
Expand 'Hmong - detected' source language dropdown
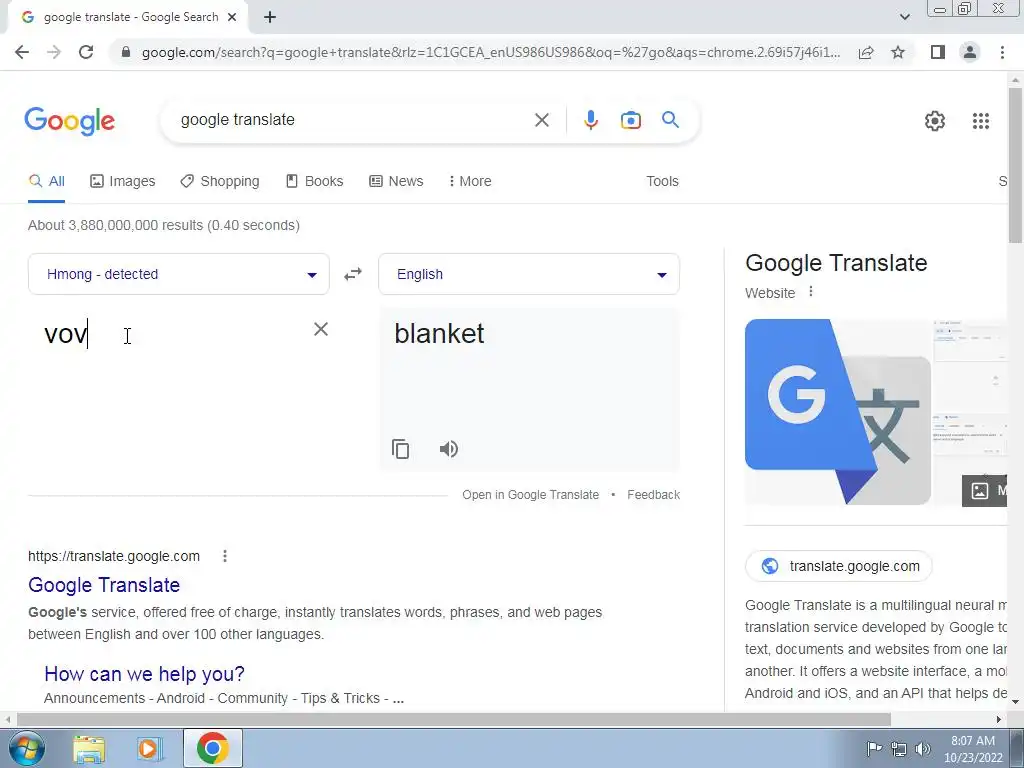[178, 274]
